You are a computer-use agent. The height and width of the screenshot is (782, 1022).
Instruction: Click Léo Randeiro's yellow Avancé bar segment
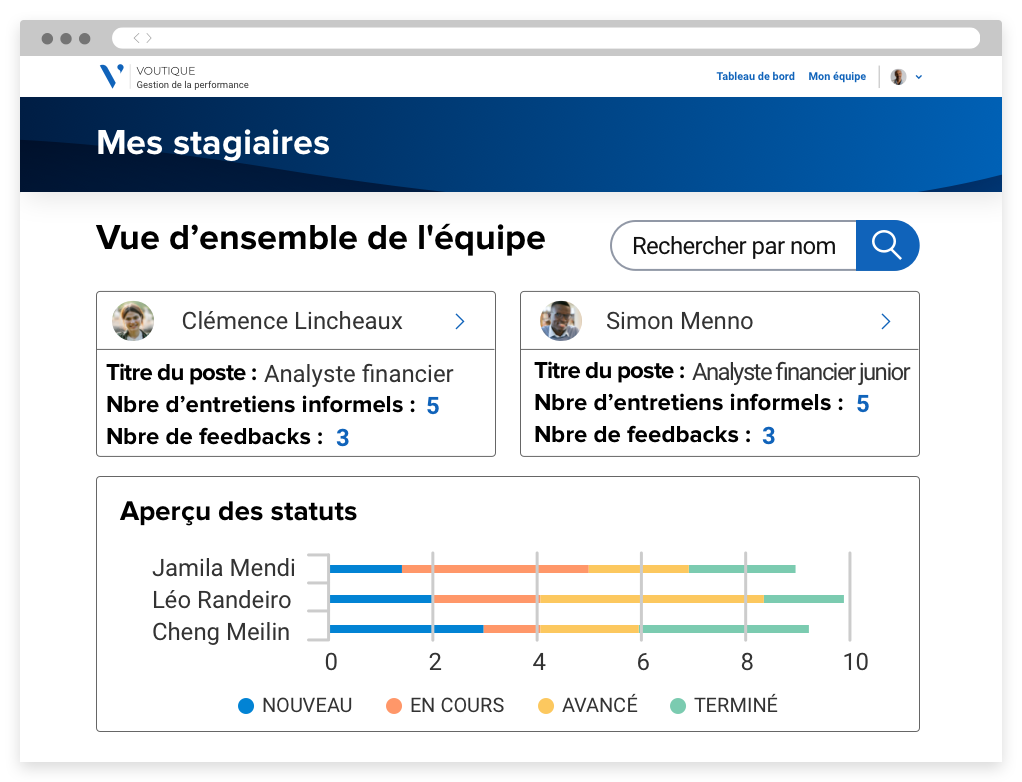pos(652,599)
